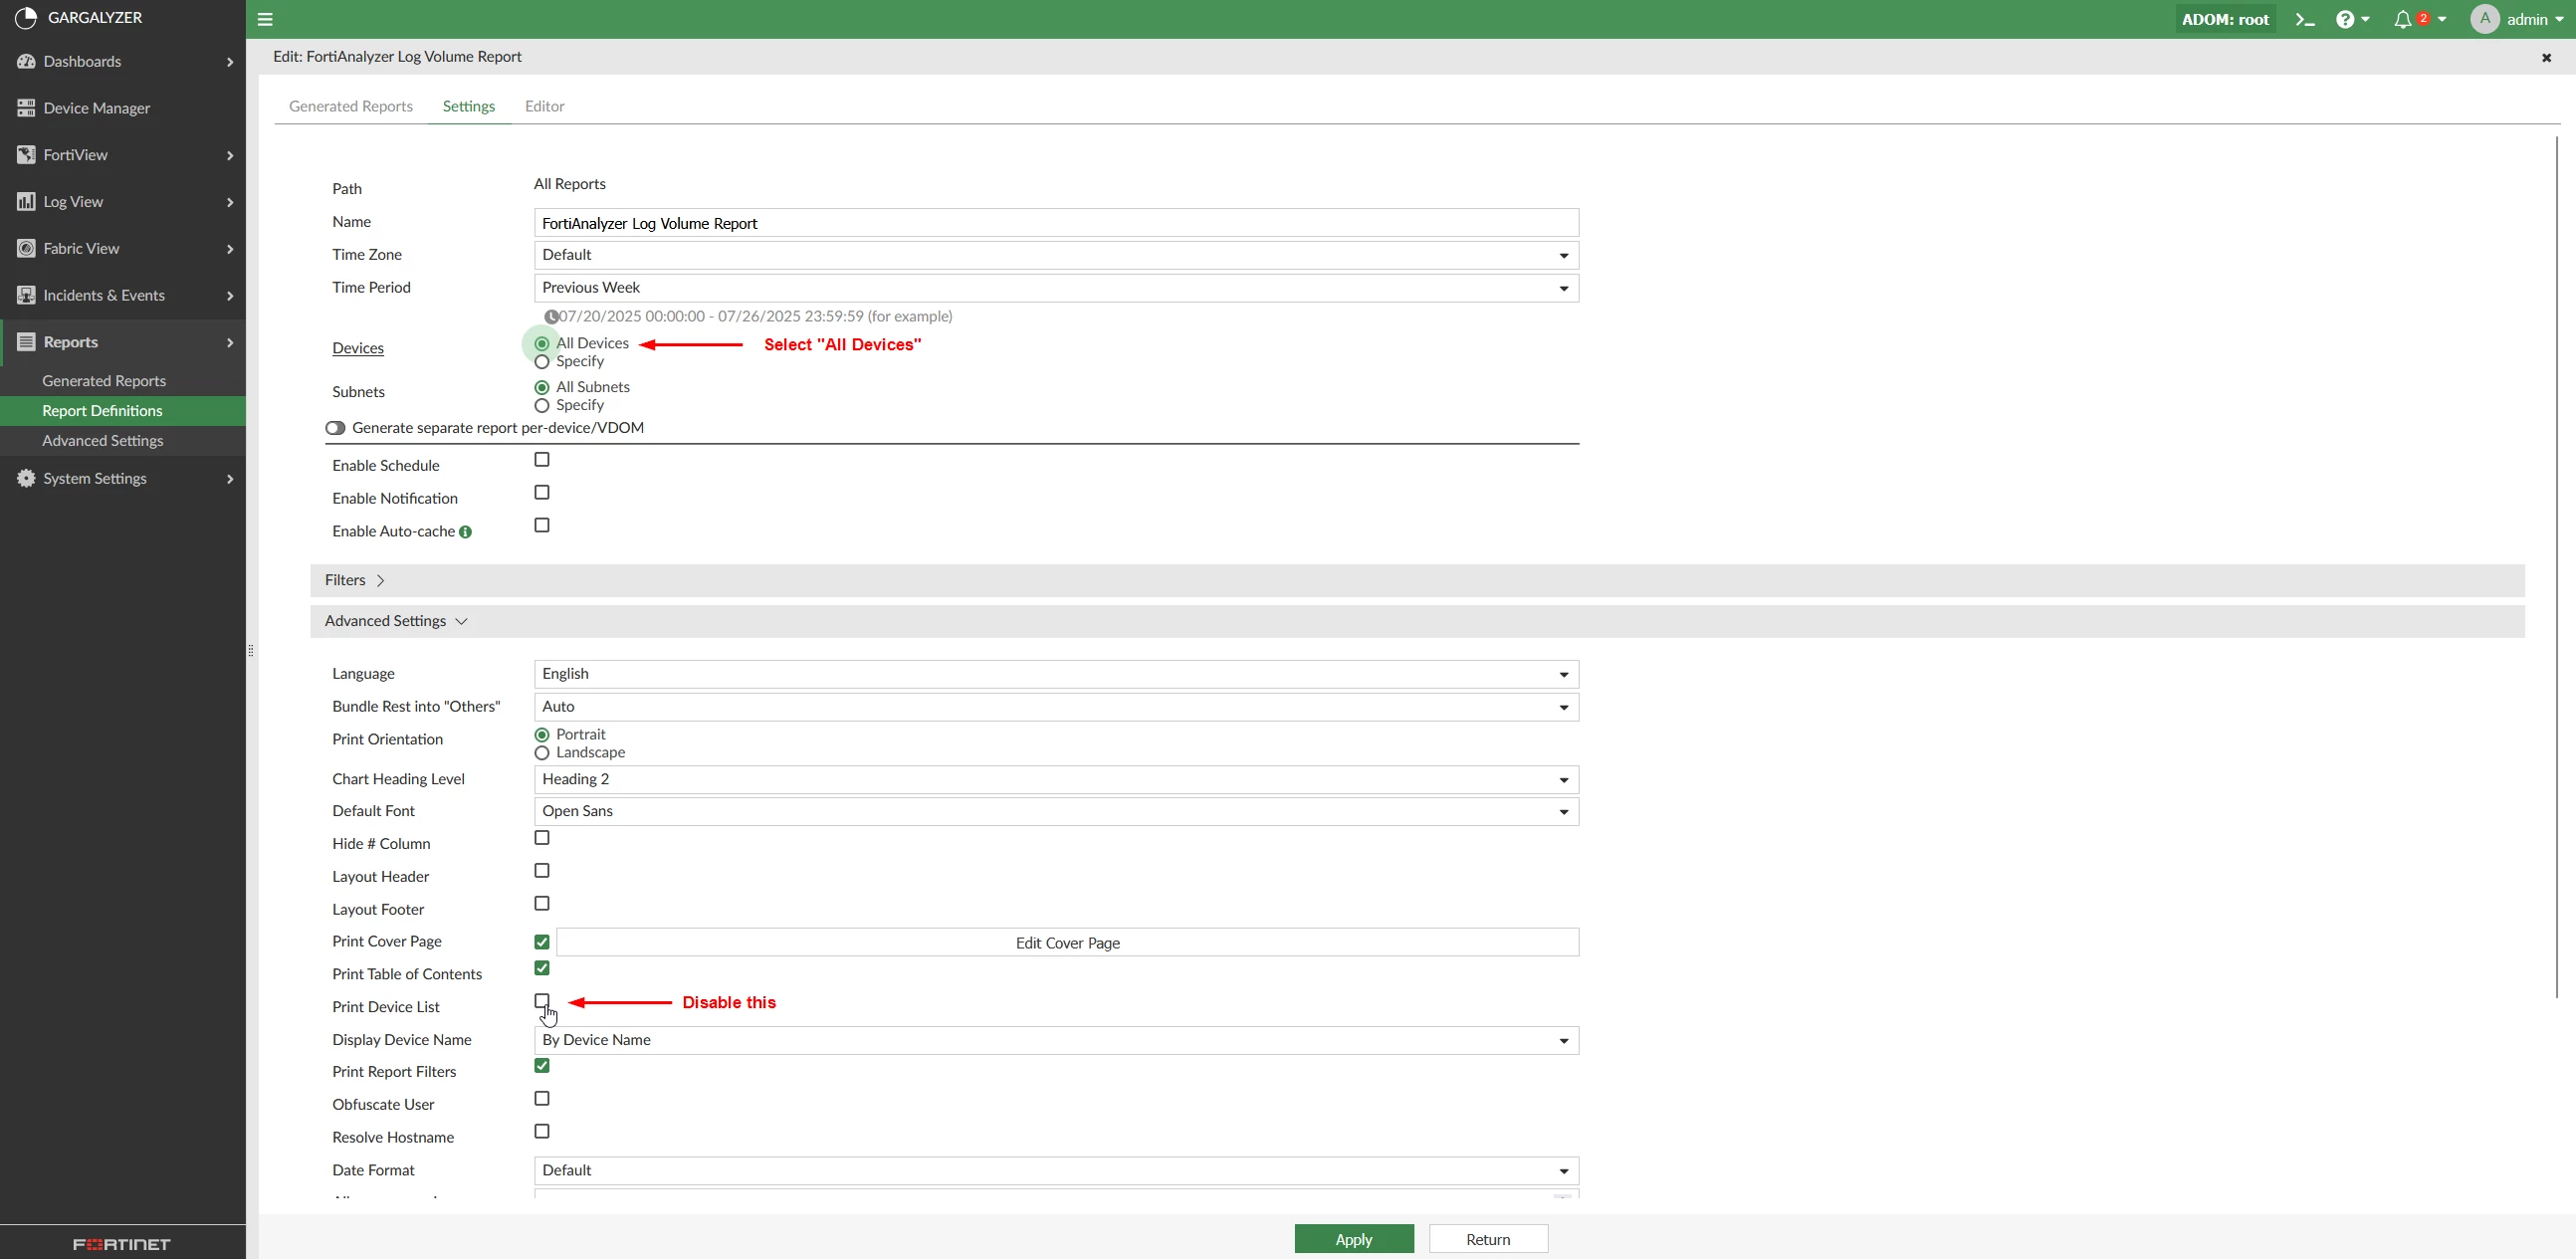The height and width of the screenshot is (1259, 2576).
Task: Open the Time Period dropdown
Action: tap(1056, 288)
